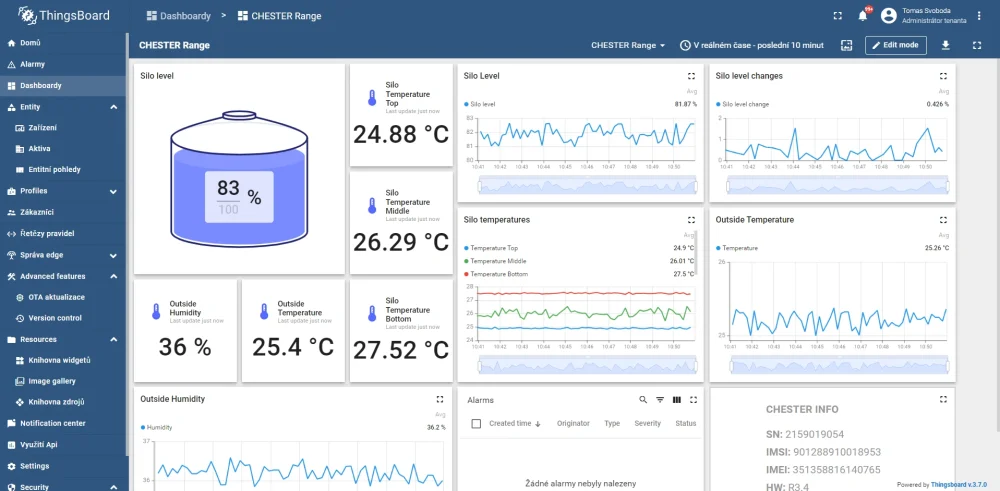Click CHESTER Range breadcrumb
Screen dimensions: 1000x491
(279, 16)
